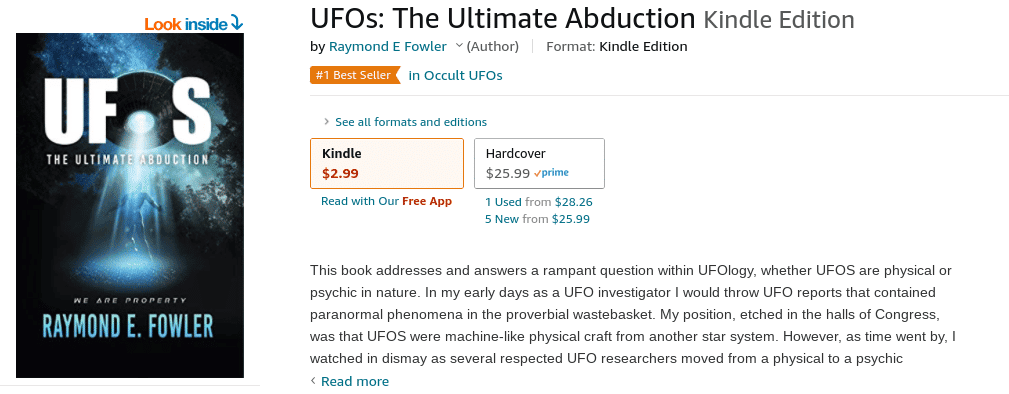Screen dimensions: 1009x394
Task: Expand See all formats and editions
Action: point(411,122)
